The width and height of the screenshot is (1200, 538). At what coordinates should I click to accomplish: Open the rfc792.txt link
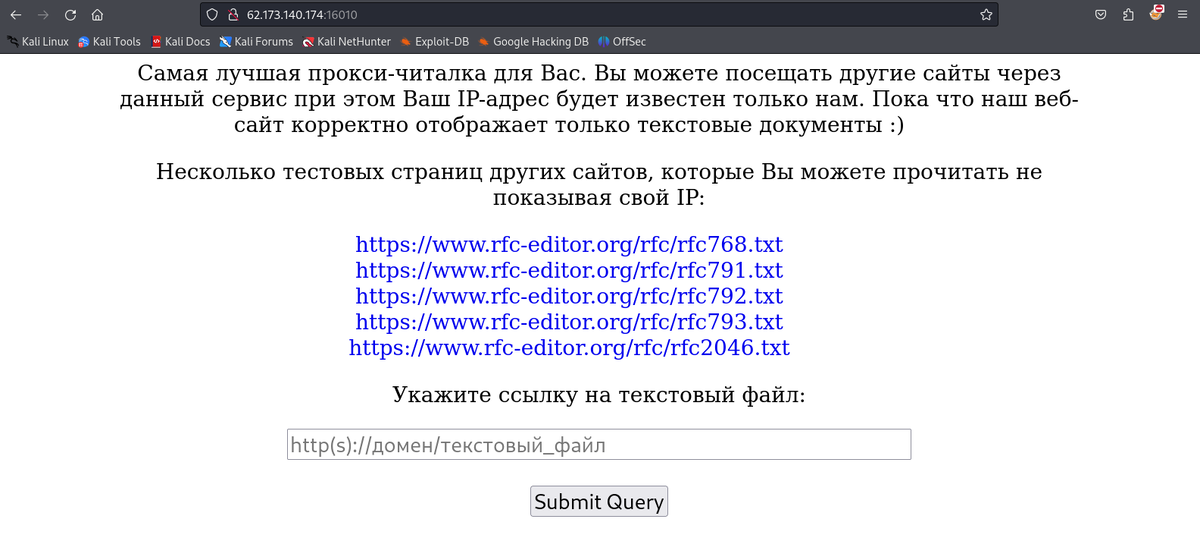569,296
